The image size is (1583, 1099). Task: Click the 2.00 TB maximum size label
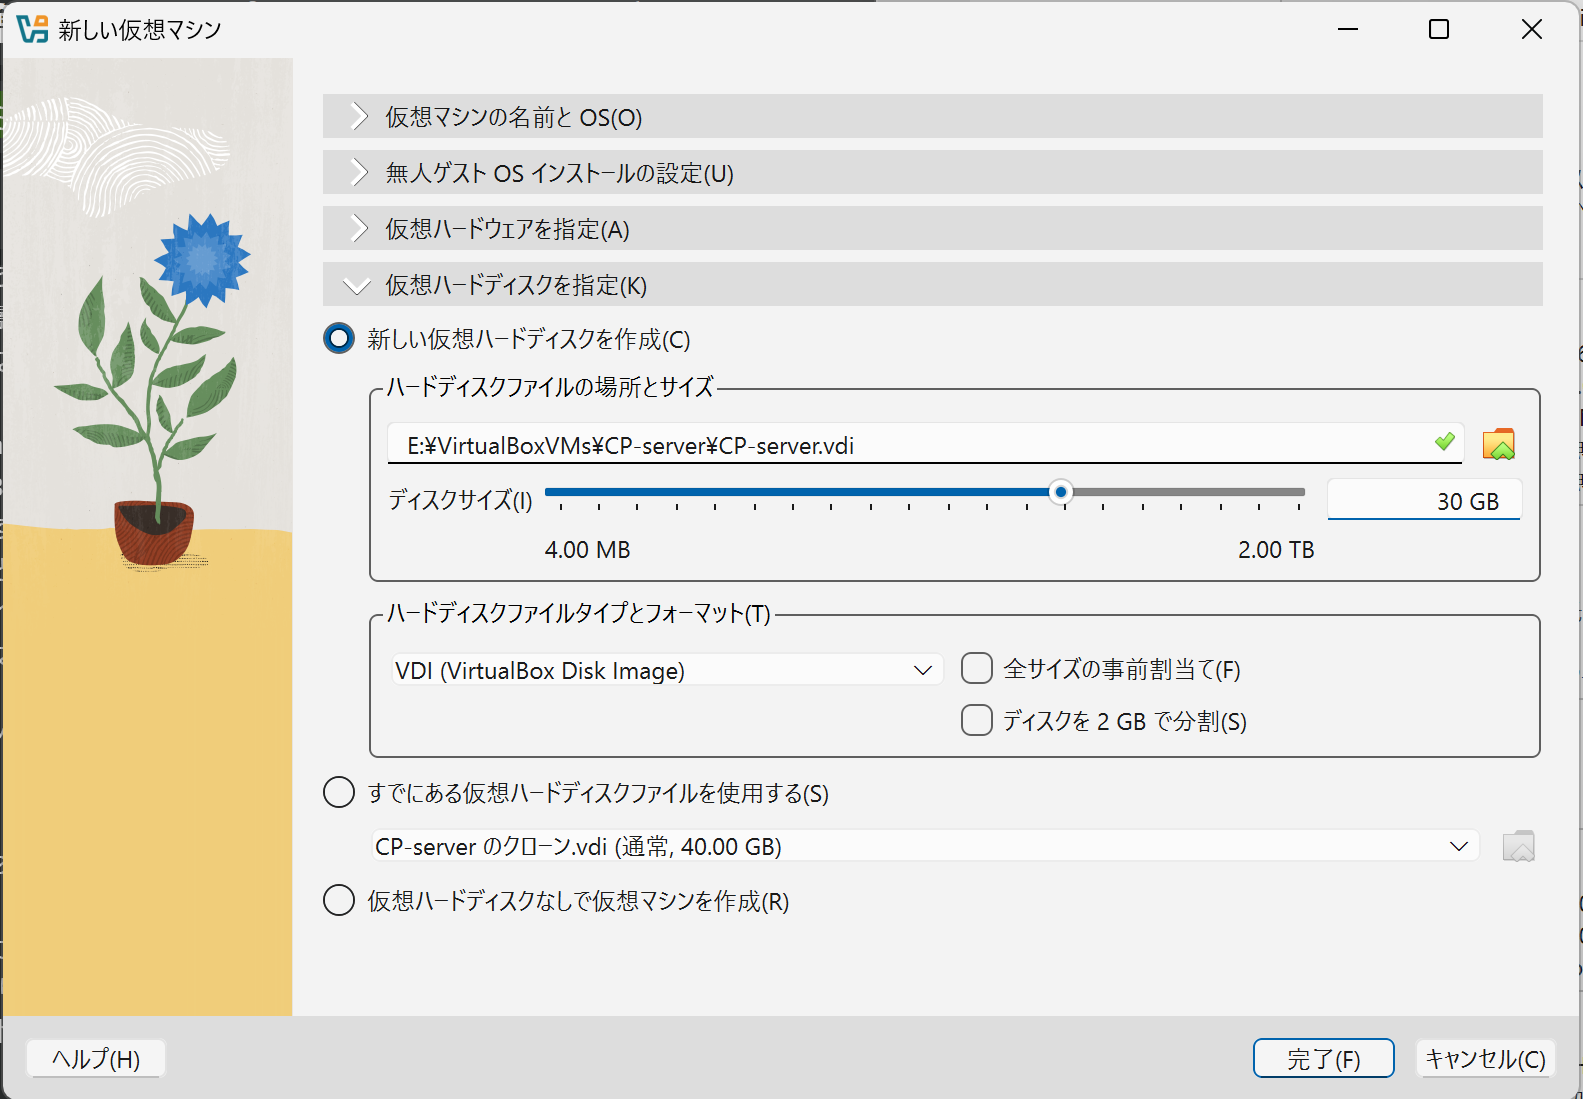[x=1276, y=550]
